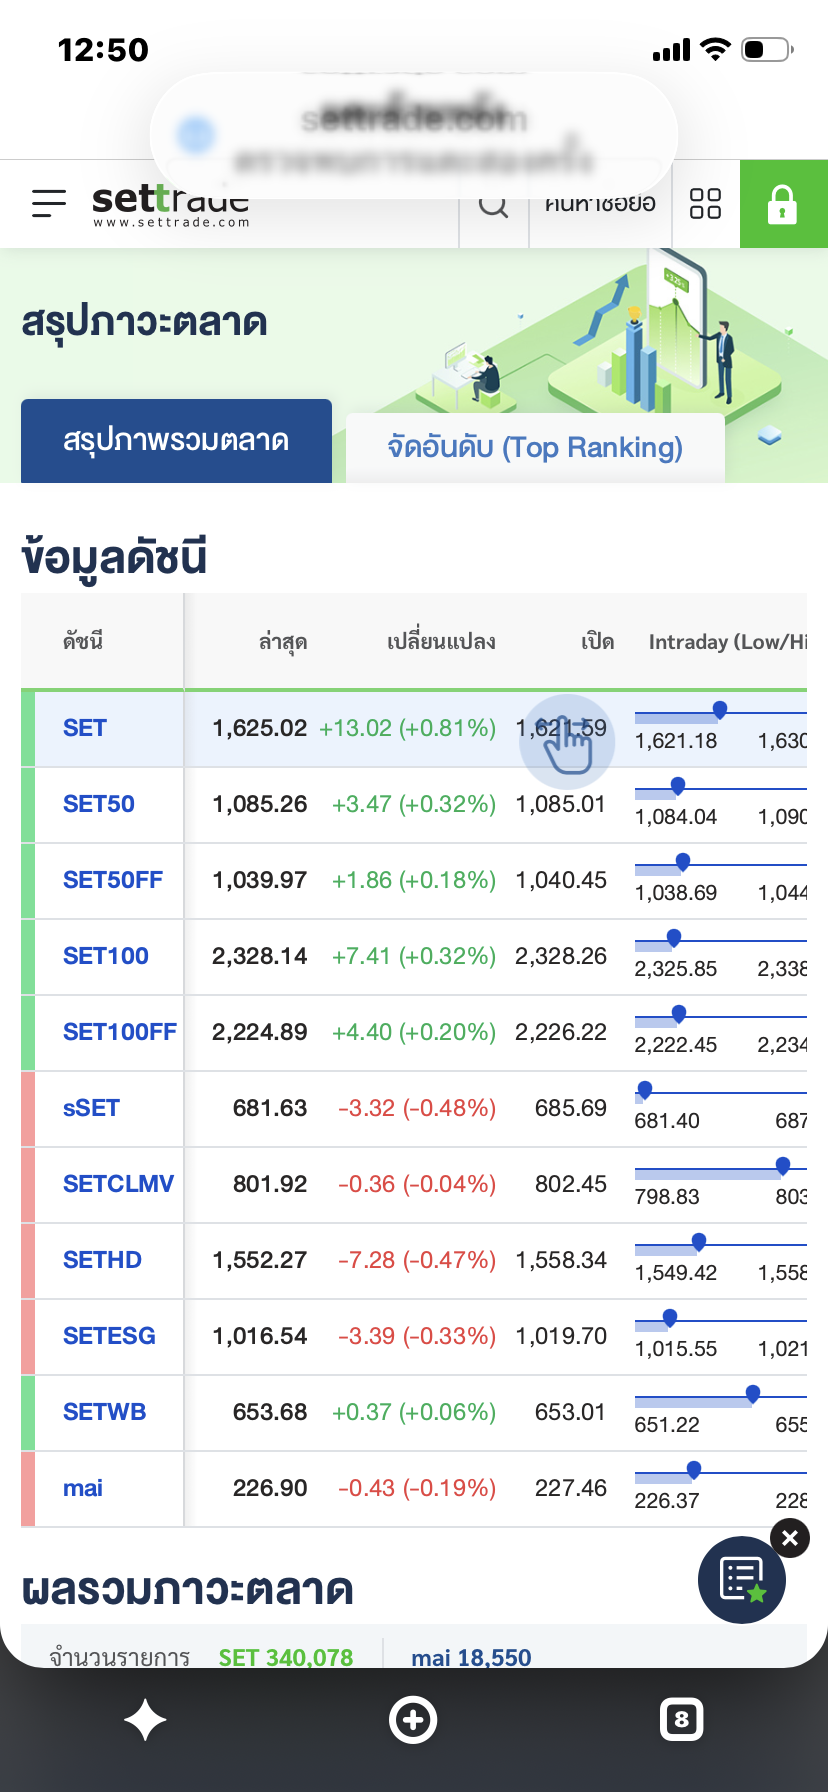Tap the magnifier search icon
Viewport: 828px width, 1792px height.
(x=493, y=204)
